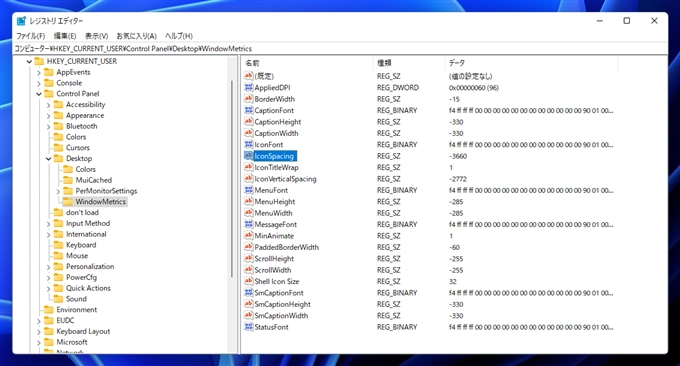Click the folder icon next to Sound

(59, 299)
